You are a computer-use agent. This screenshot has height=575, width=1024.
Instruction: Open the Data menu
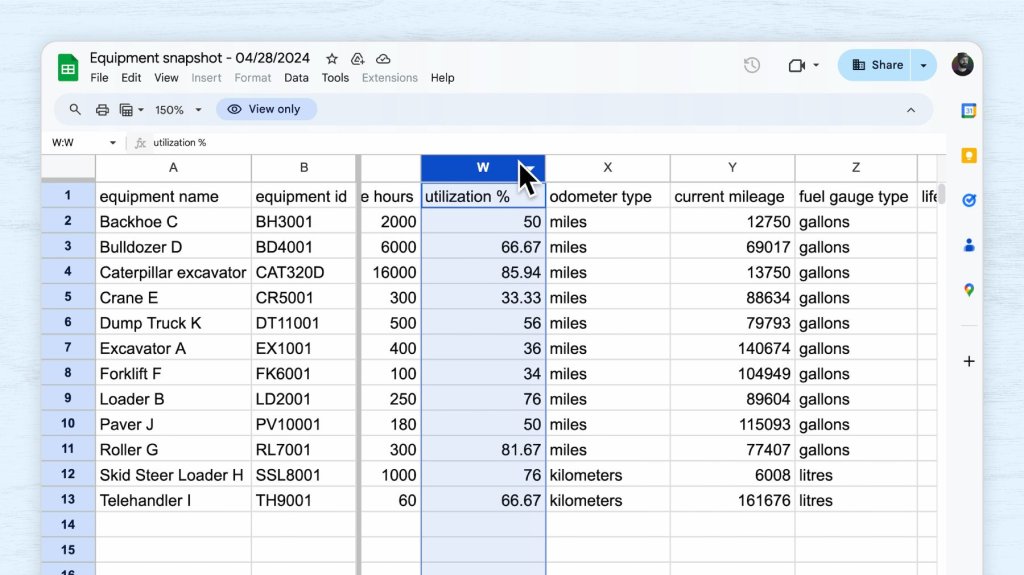click(x=296, y=78)
